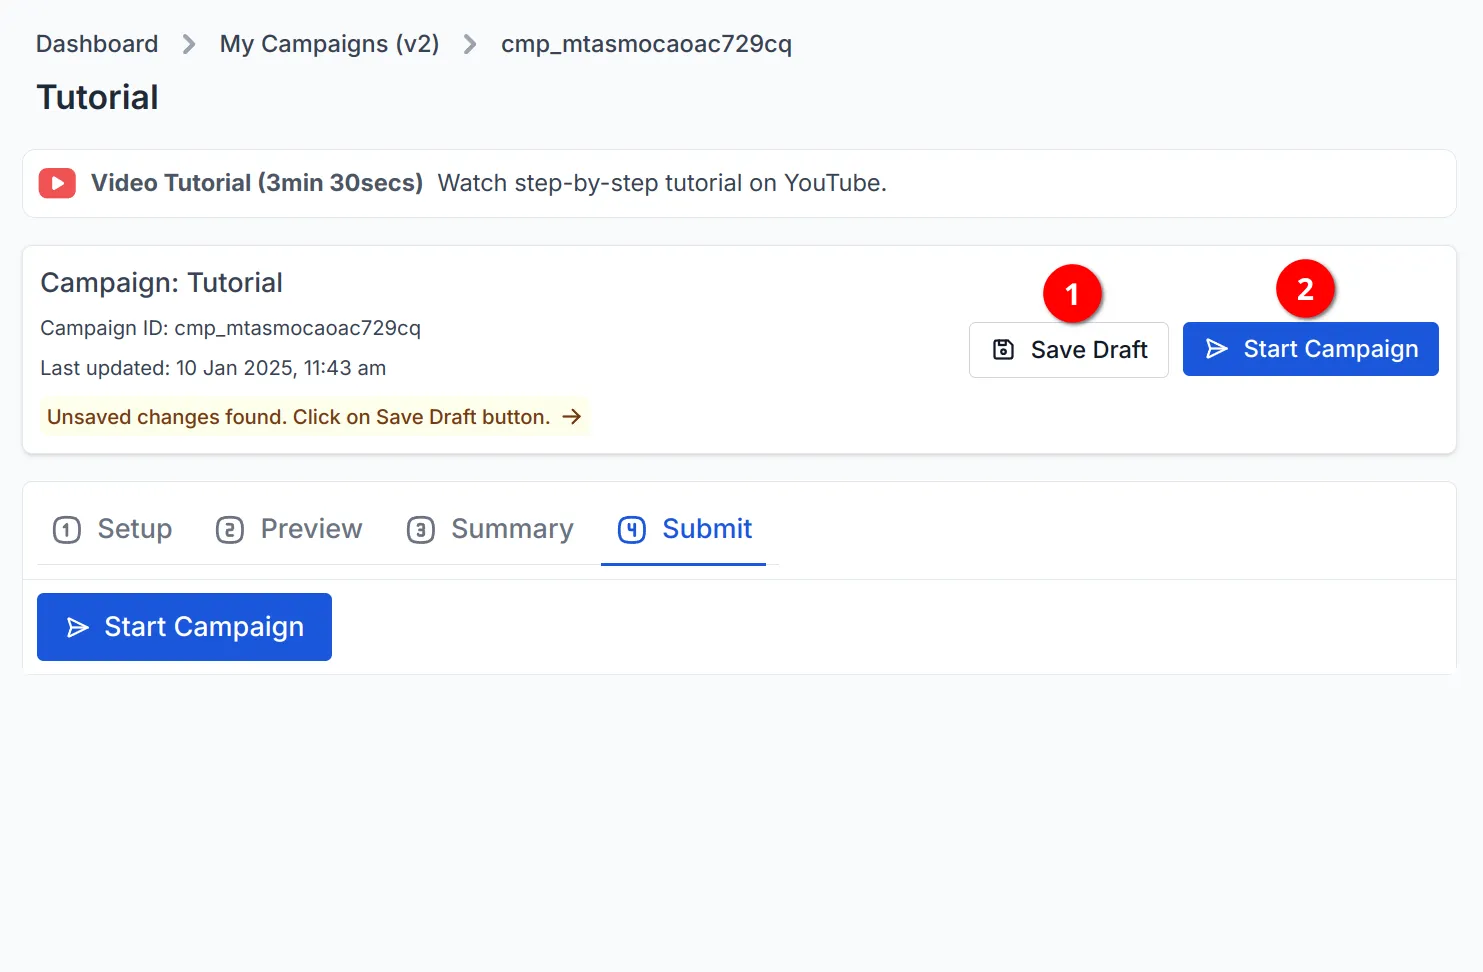Switch to the Preview tab
Screen dimensions: 1483x972
[x=310, y=529]
